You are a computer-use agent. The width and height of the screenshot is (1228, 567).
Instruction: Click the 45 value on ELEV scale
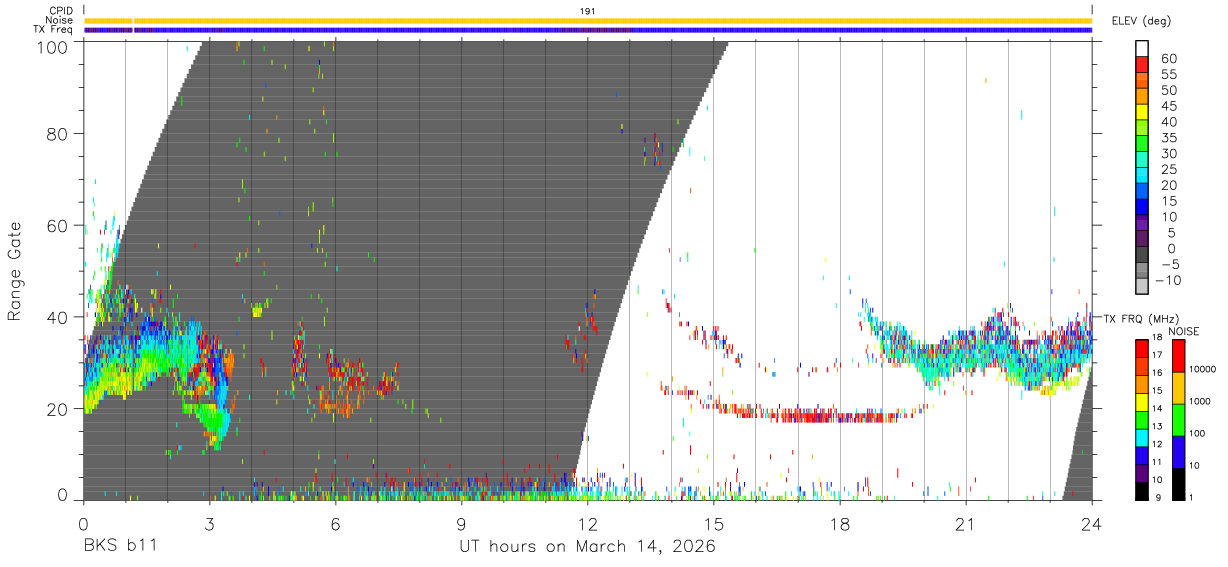[1167, 107]
